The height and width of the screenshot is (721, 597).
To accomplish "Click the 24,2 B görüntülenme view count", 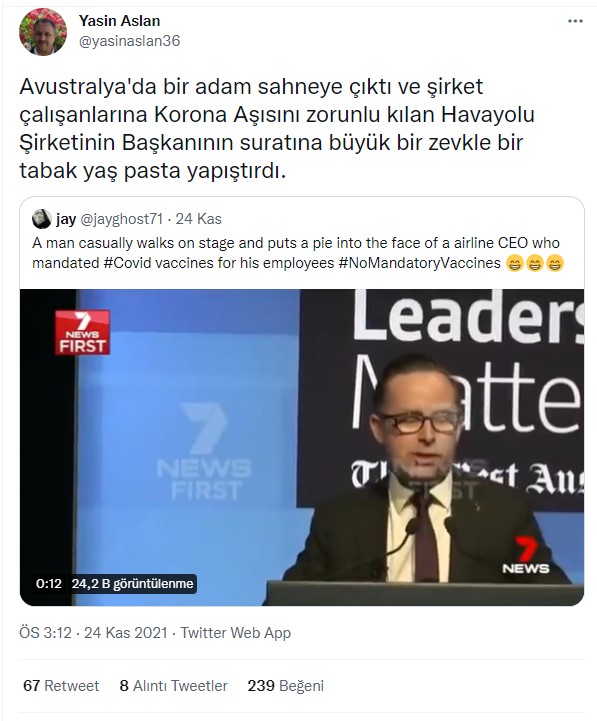I will click(x=132, y=584).
